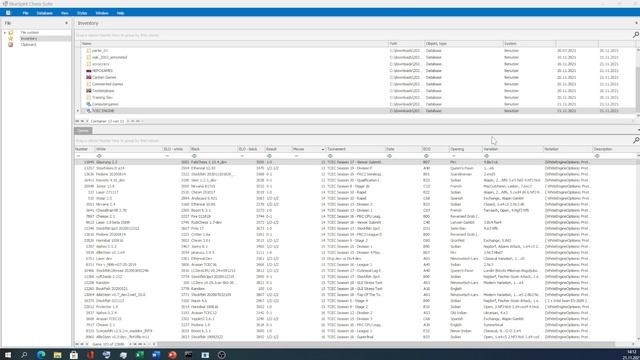Select Inventory in the left tree

29,38
